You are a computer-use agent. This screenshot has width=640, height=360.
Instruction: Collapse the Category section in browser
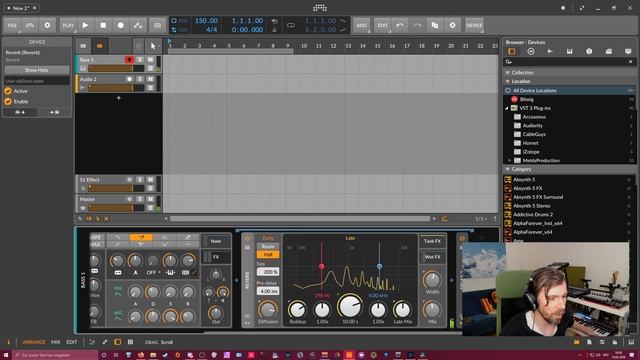coord(508,169)
